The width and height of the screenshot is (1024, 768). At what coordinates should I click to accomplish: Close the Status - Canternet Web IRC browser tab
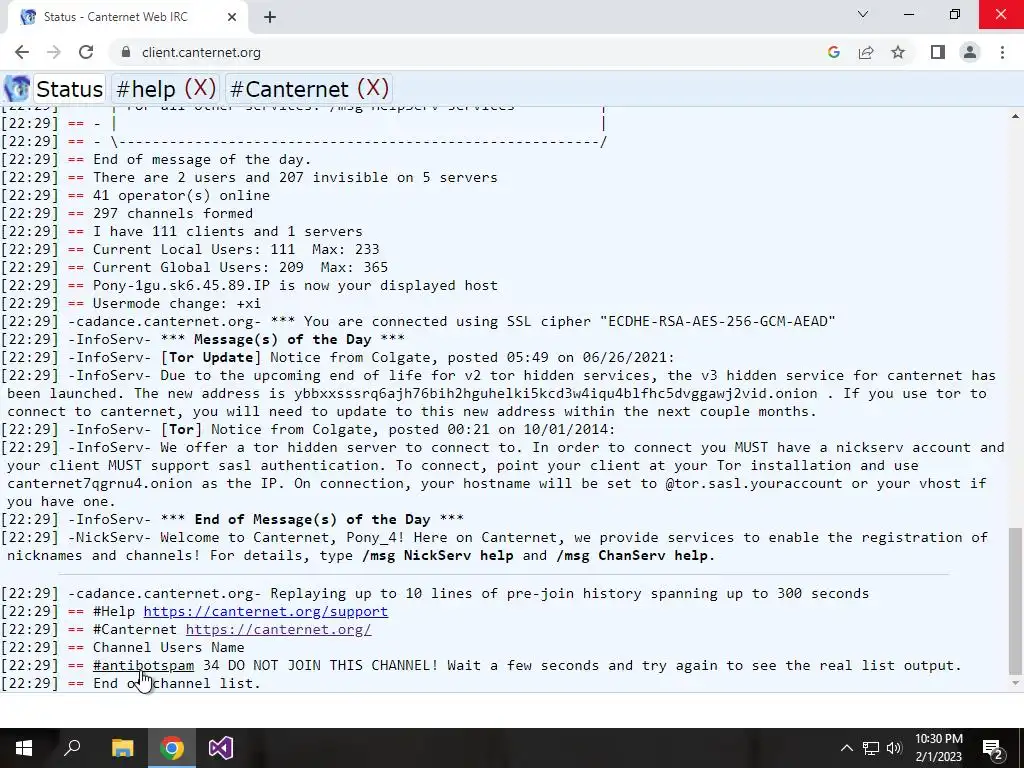(232, 17)
